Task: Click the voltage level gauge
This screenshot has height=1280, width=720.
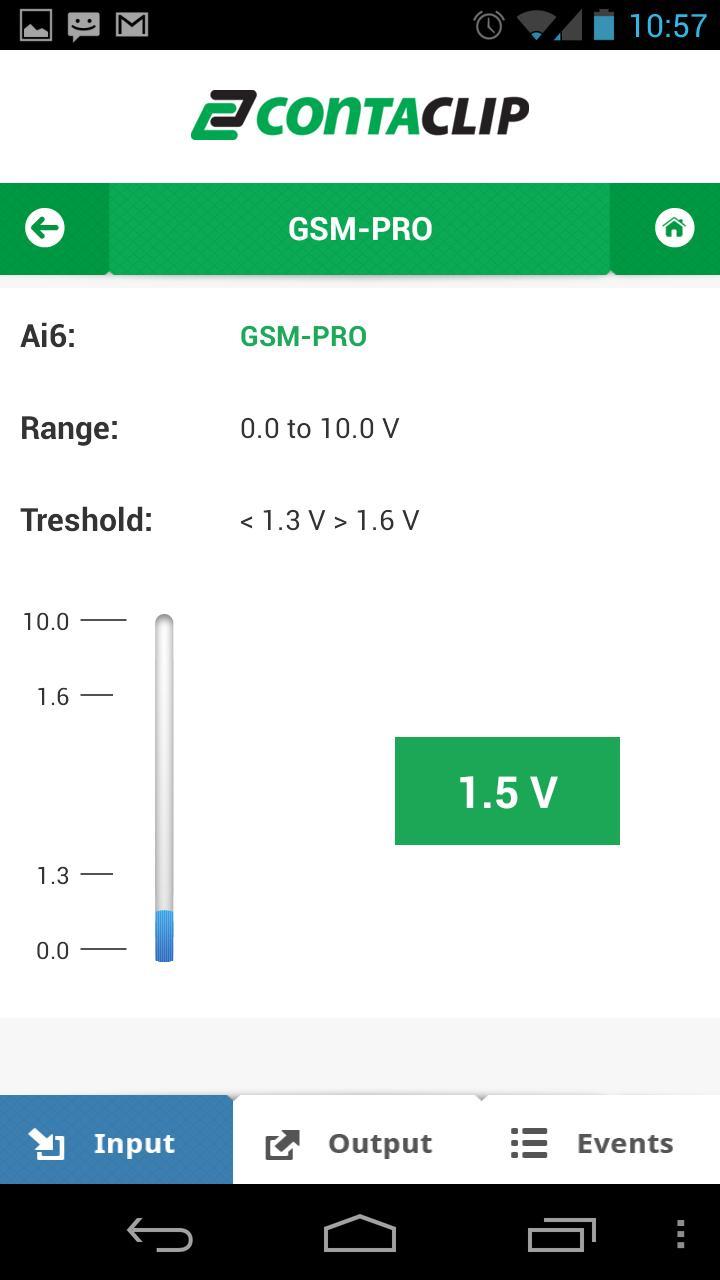Action: click(x=163, y=785)
